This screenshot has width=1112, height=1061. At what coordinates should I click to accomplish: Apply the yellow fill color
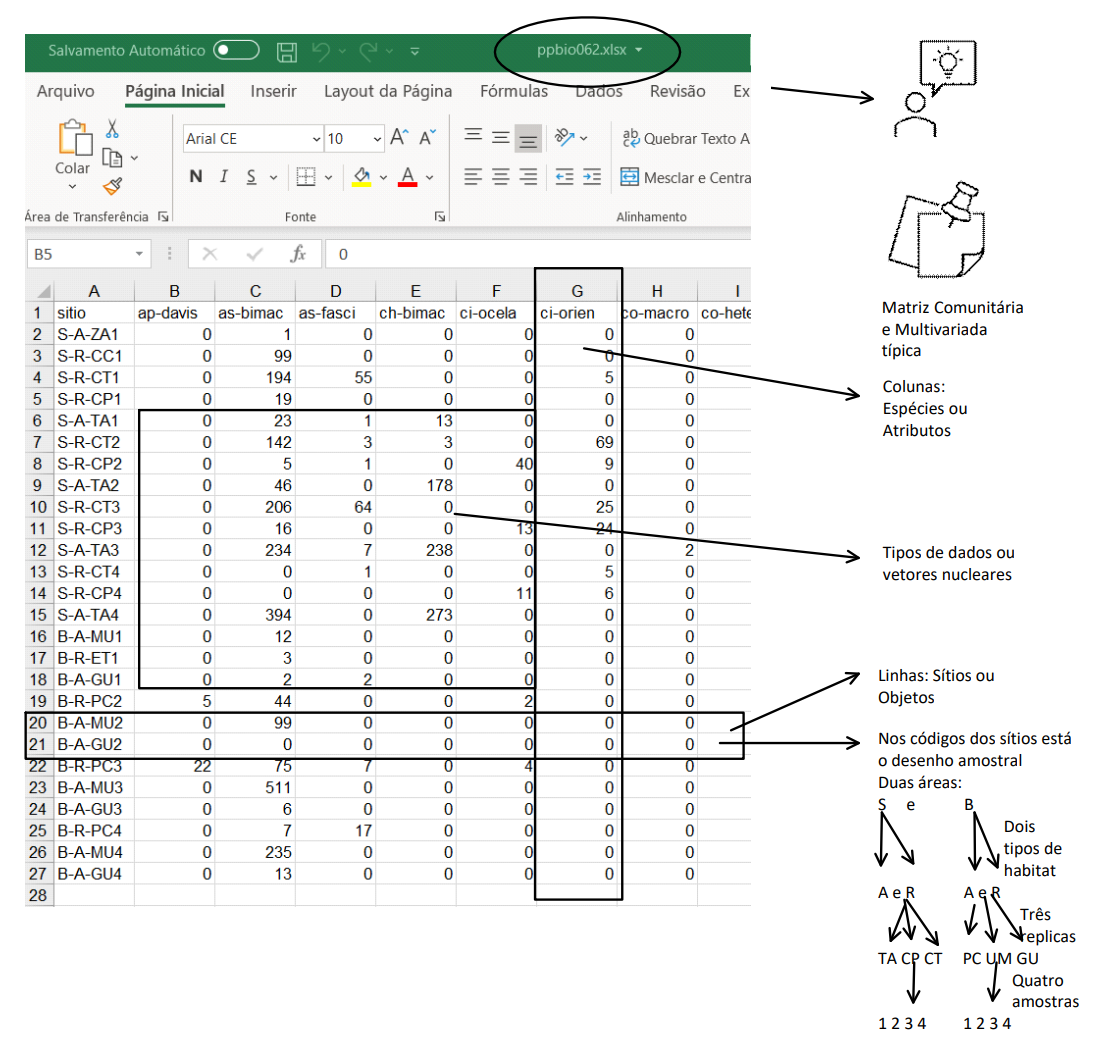click(x=362, y=177)
